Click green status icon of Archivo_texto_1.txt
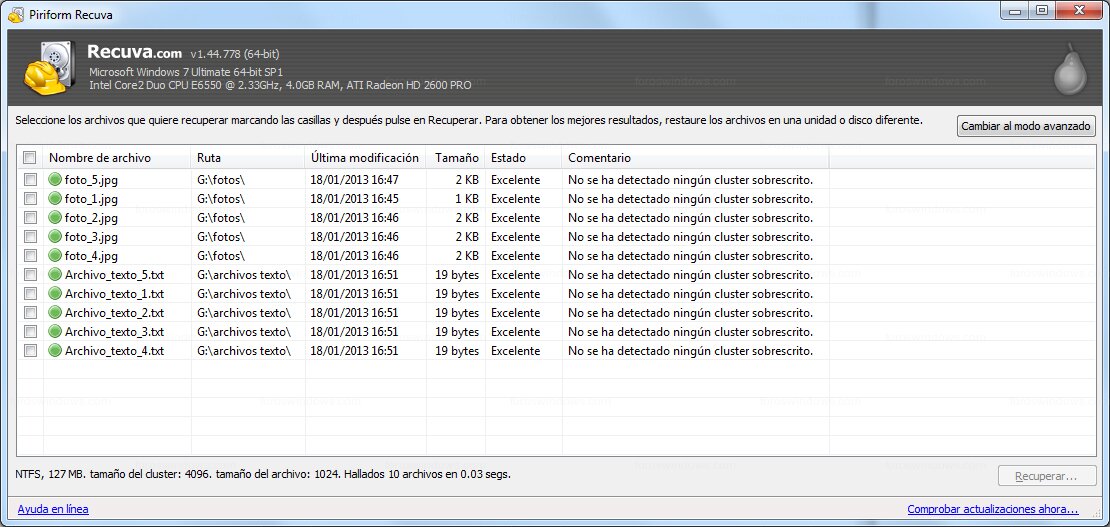The height and width of the screenshot is (527, 1110). click(55, 294)
